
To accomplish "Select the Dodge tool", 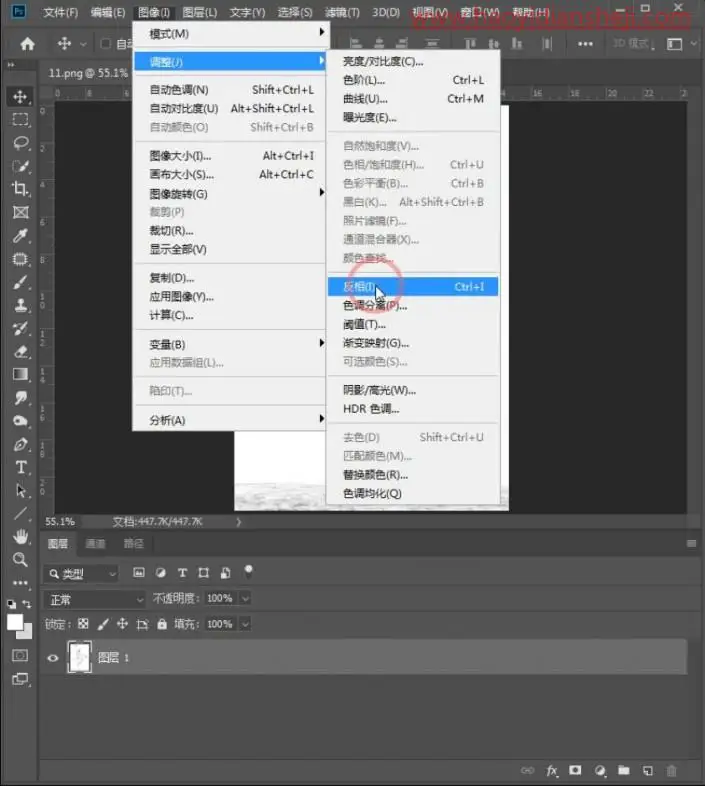I will (20, 421).
